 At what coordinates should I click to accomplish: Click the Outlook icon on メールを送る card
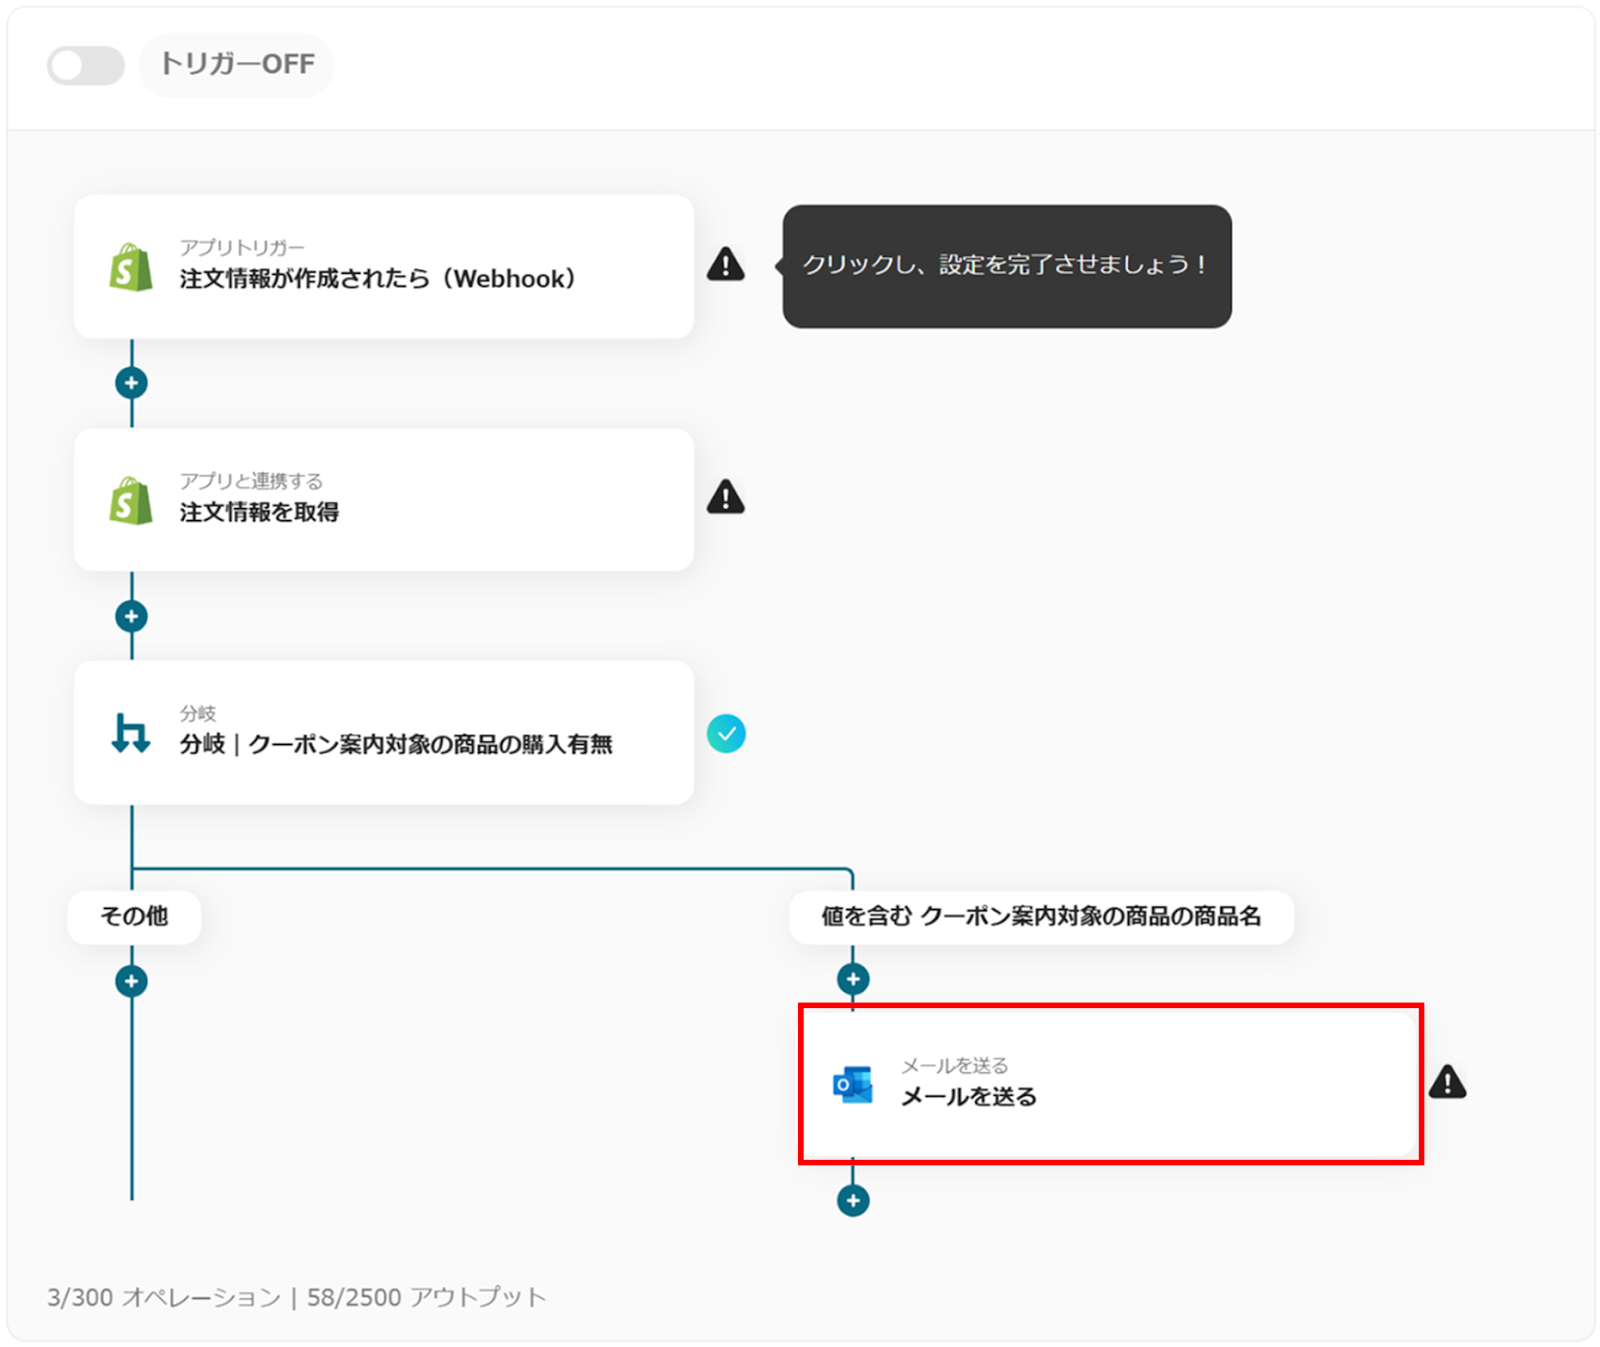click(x=853, y=1085)
